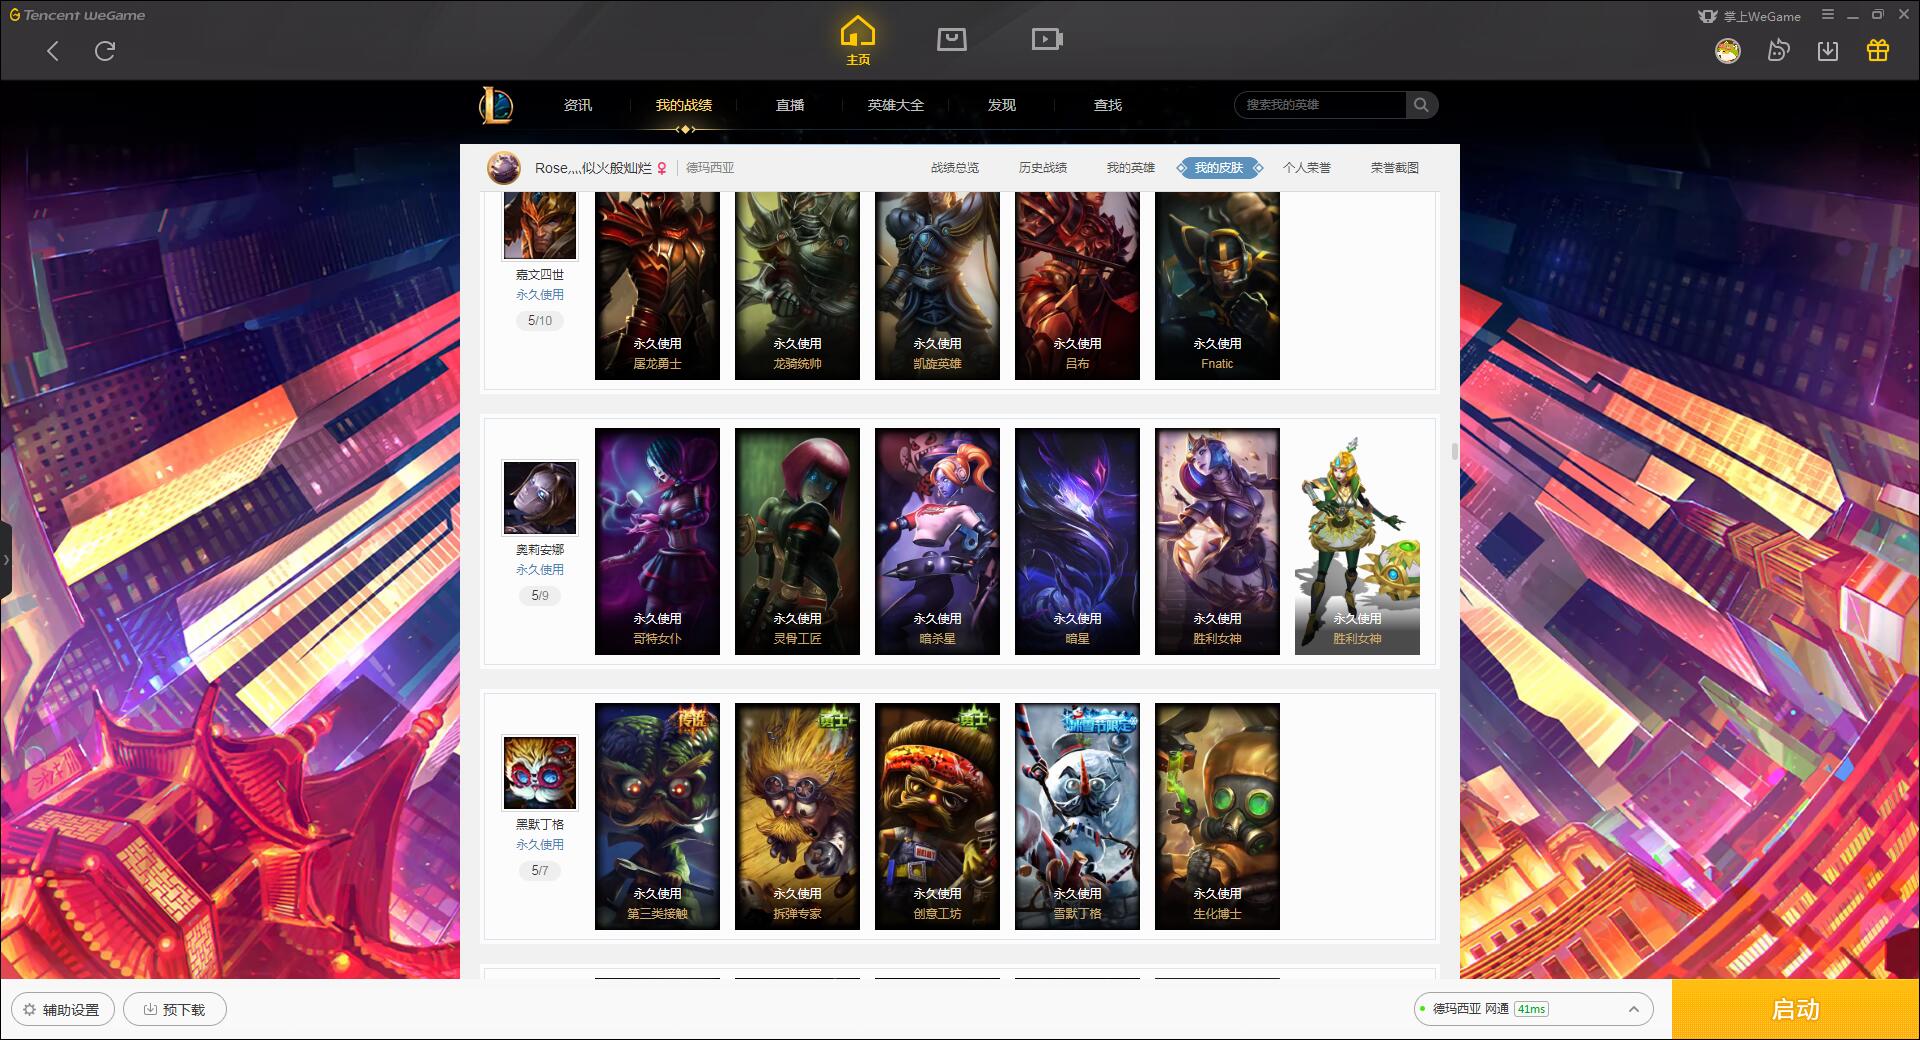This screenshot has height=1040, width=1920.
Task: Open 胜利女神 3D model skin card
Action: (x=1357, y=541)
